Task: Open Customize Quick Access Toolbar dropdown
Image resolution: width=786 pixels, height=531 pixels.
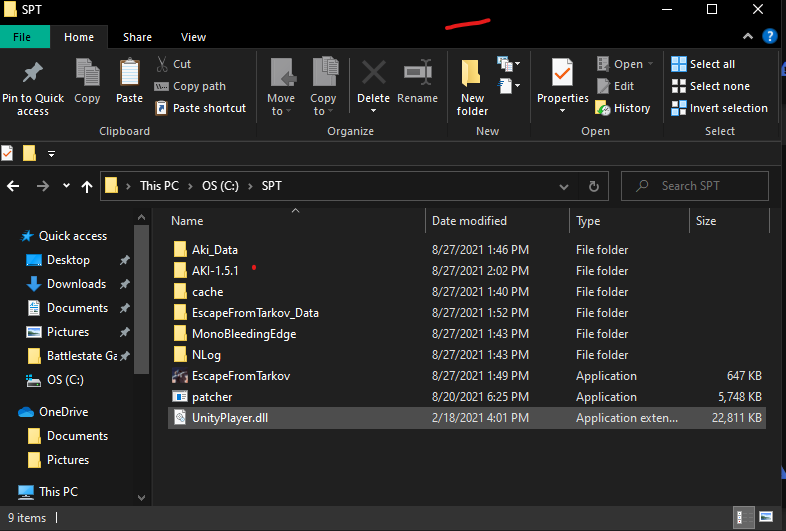Action: point(51,153)
